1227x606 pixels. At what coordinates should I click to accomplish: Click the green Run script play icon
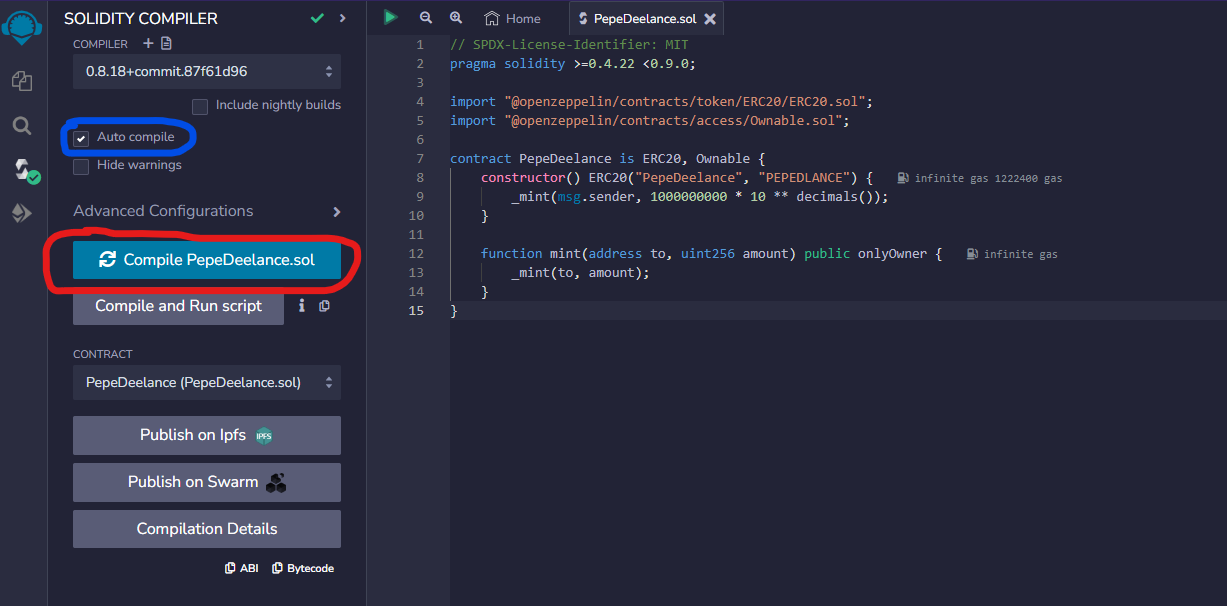coord(390,17)
